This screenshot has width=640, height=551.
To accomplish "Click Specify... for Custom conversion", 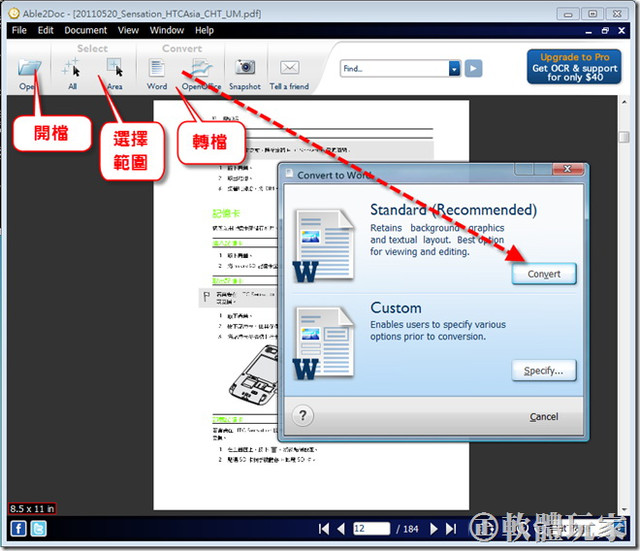I will coord(544,371).
